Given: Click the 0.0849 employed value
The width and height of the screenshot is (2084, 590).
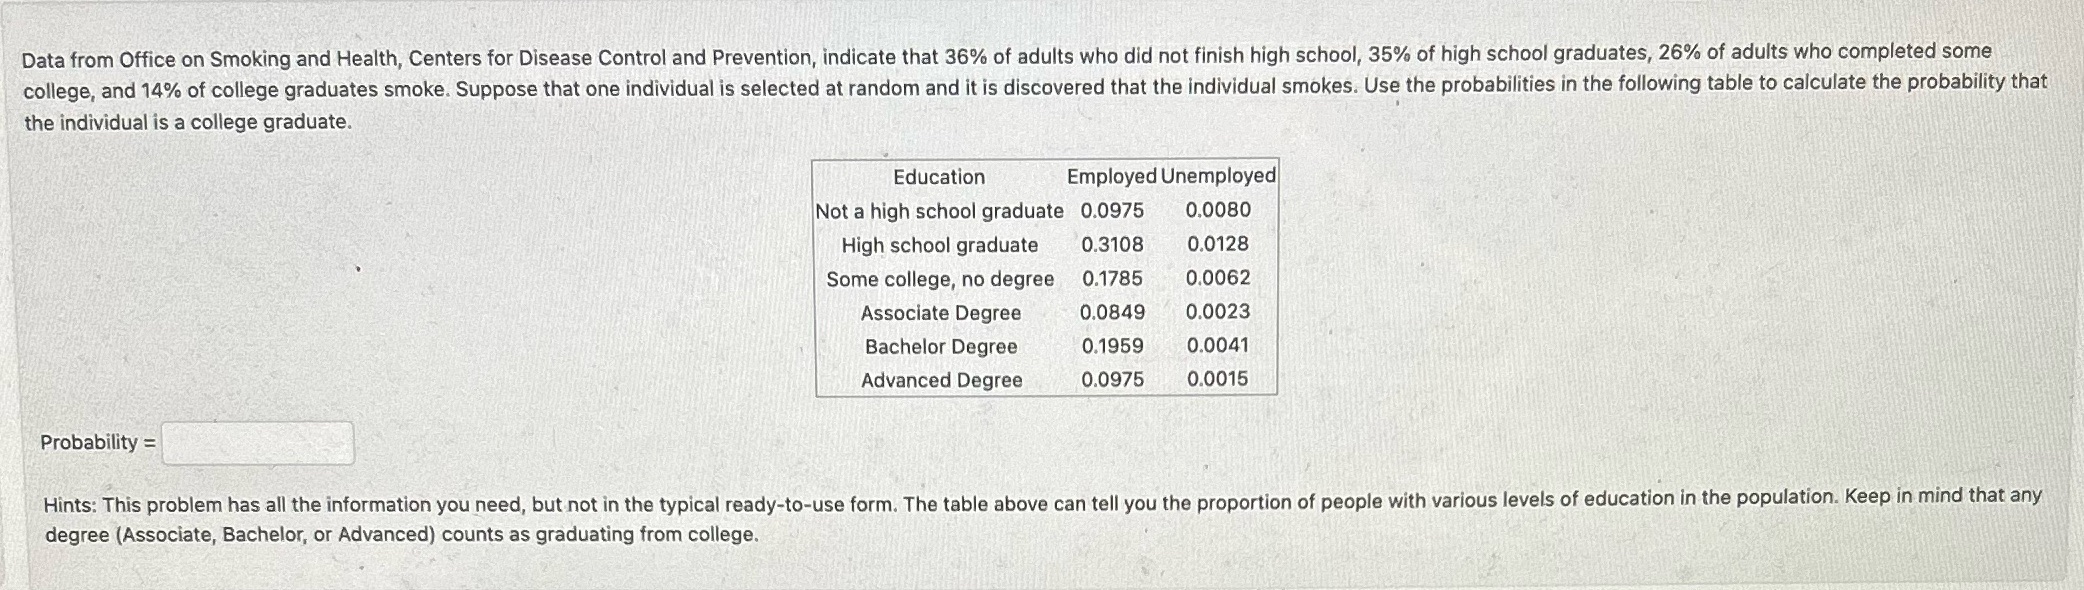Looking at the screenshot, I should tap(1112, 312).
